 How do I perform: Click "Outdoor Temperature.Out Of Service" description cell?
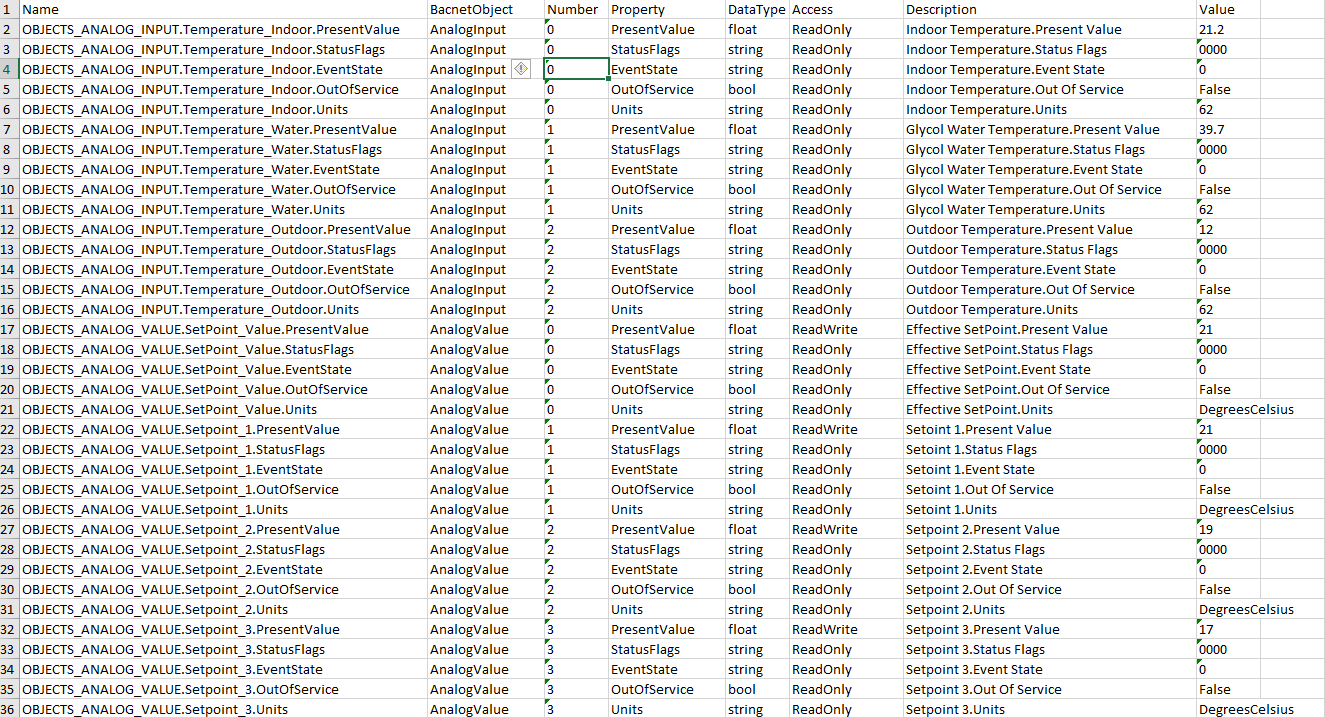[1048, 289]
